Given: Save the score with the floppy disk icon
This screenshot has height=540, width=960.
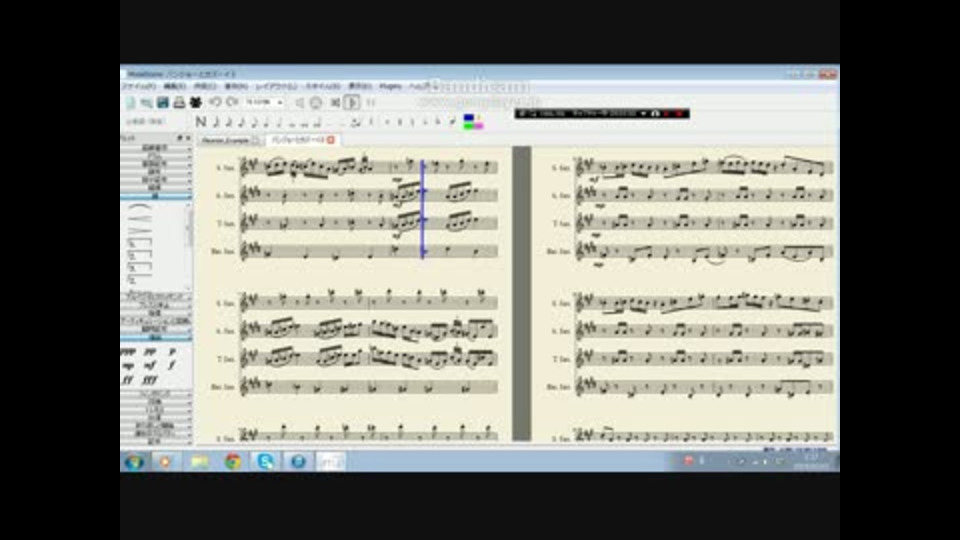Looking at the screenshot, I should click(x=162, y=103).
